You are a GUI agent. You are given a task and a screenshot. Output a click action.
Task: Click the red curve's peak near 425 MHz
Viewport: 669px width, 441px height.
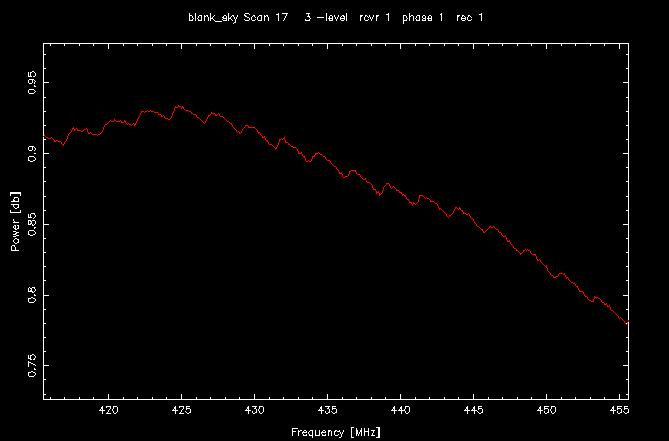tap(179, 106)
